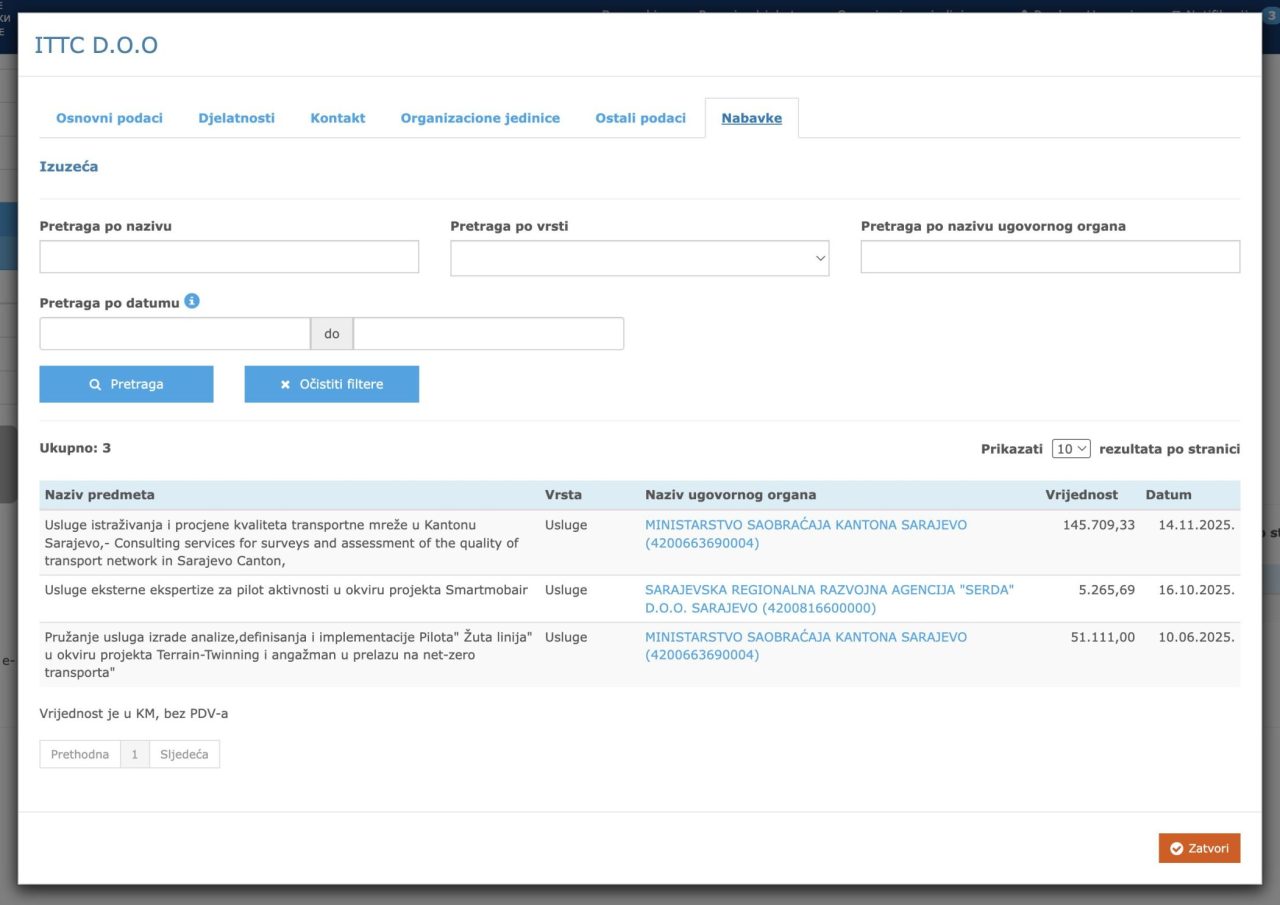1280x905 pixels.
Task: Click the info icon beside Pretraga po datumu
Action: coord(192,301)
